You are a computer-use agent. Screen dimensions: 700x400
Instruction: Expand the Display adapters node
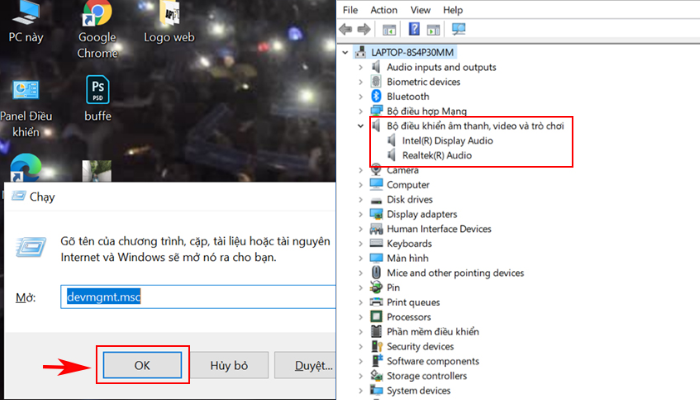(x=360, y=214)
